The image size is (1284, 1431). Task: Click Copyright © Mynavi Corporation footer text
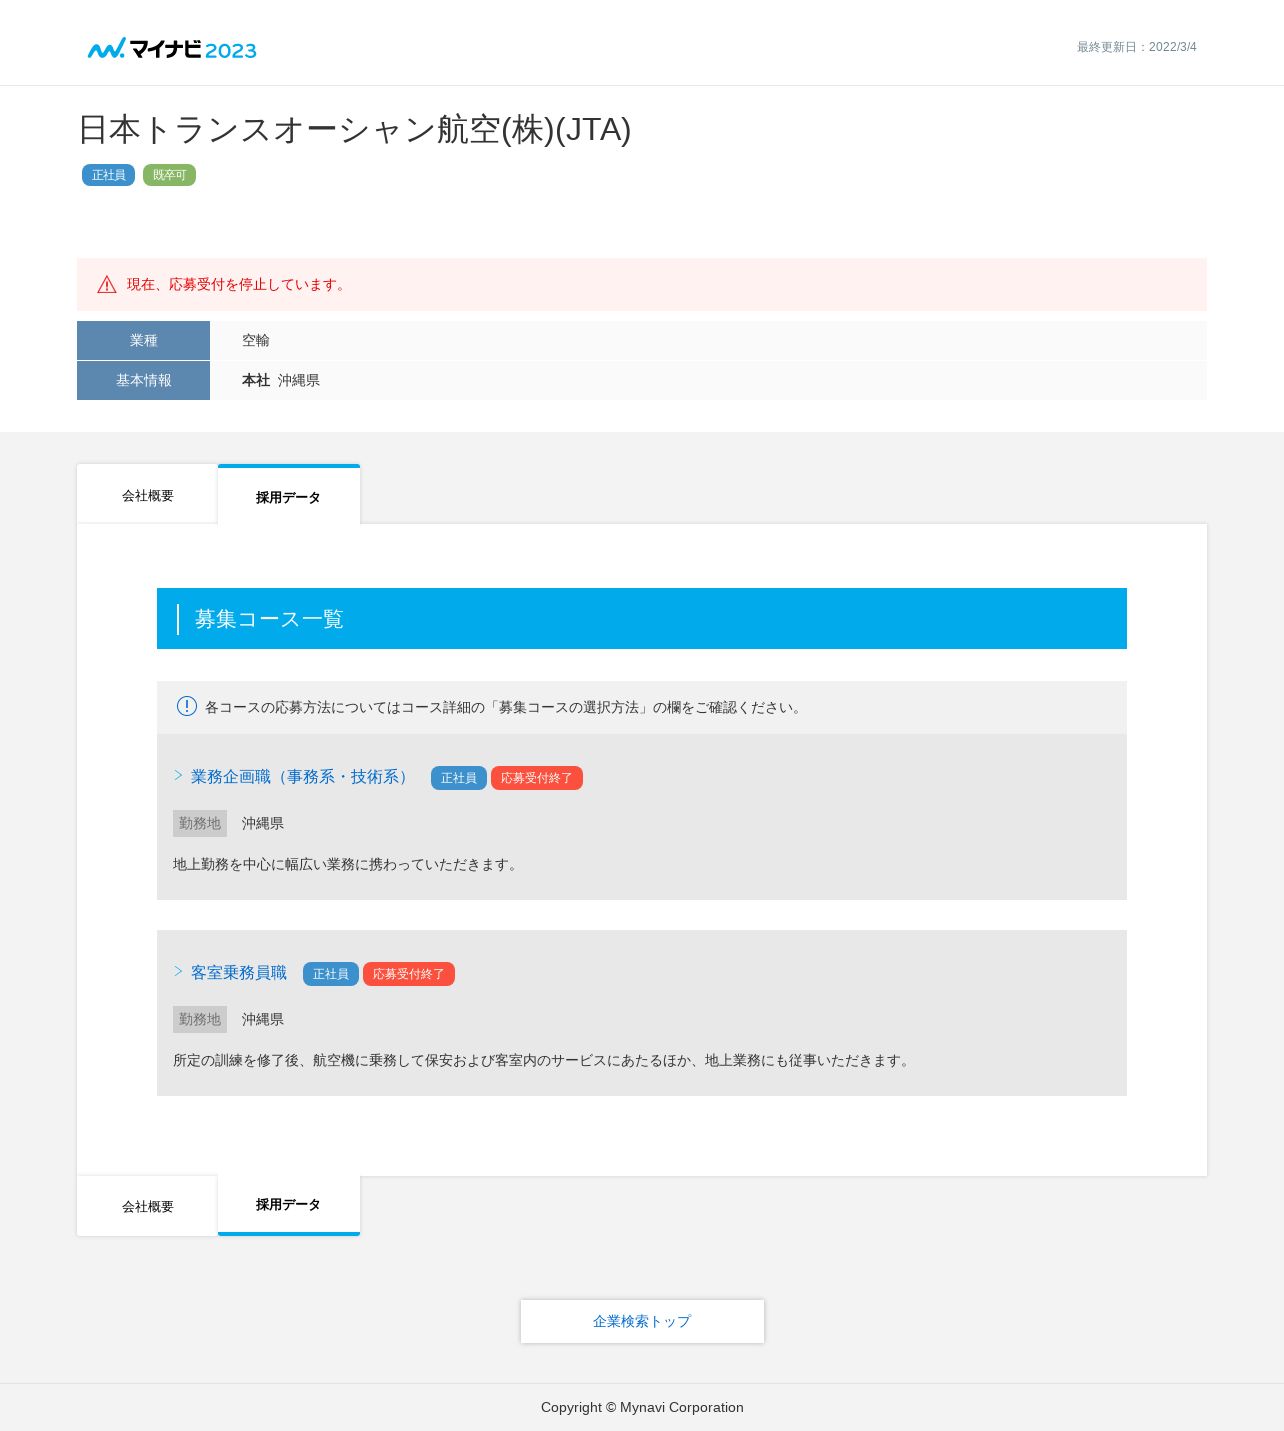tap(642, 1407)
